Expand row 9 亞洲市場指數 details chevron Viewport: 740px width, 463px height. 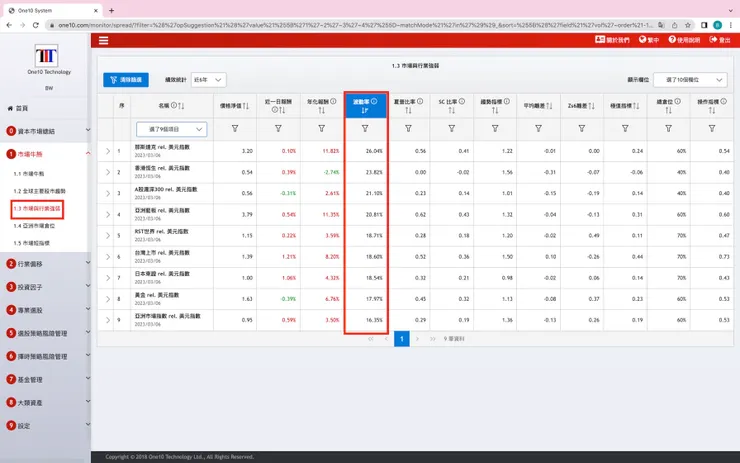tap(108, 320)
